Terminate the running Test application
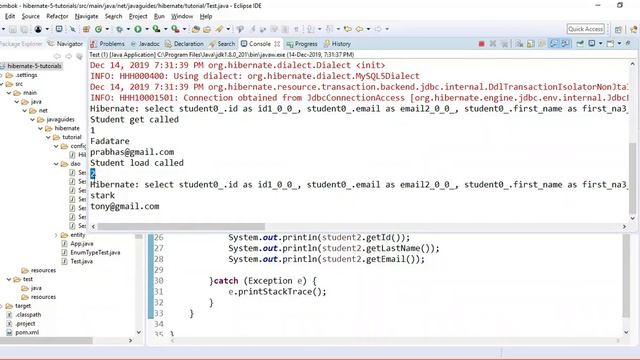Viewport: 640px width, 360px height. (x=482, y=44)
